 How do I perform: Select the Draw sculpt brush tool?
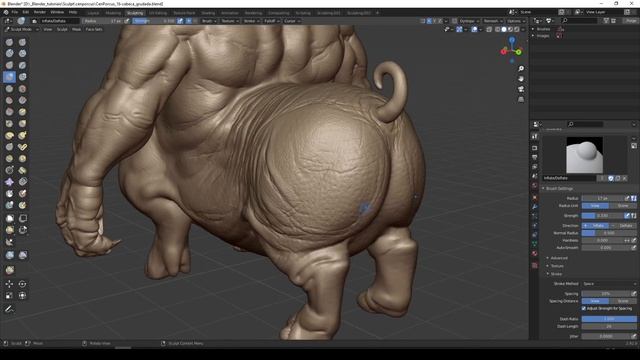pyautogui.click(x=9, y=42)
